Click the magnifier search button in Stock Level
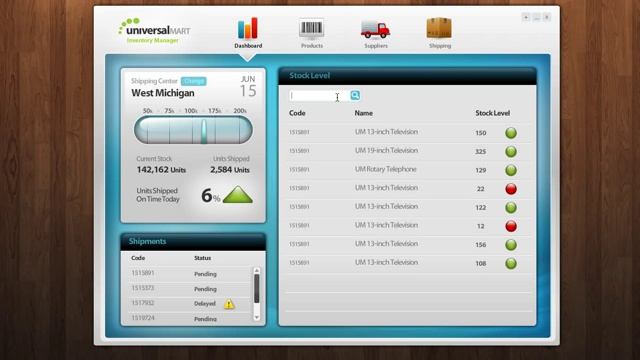 [355, 95]
